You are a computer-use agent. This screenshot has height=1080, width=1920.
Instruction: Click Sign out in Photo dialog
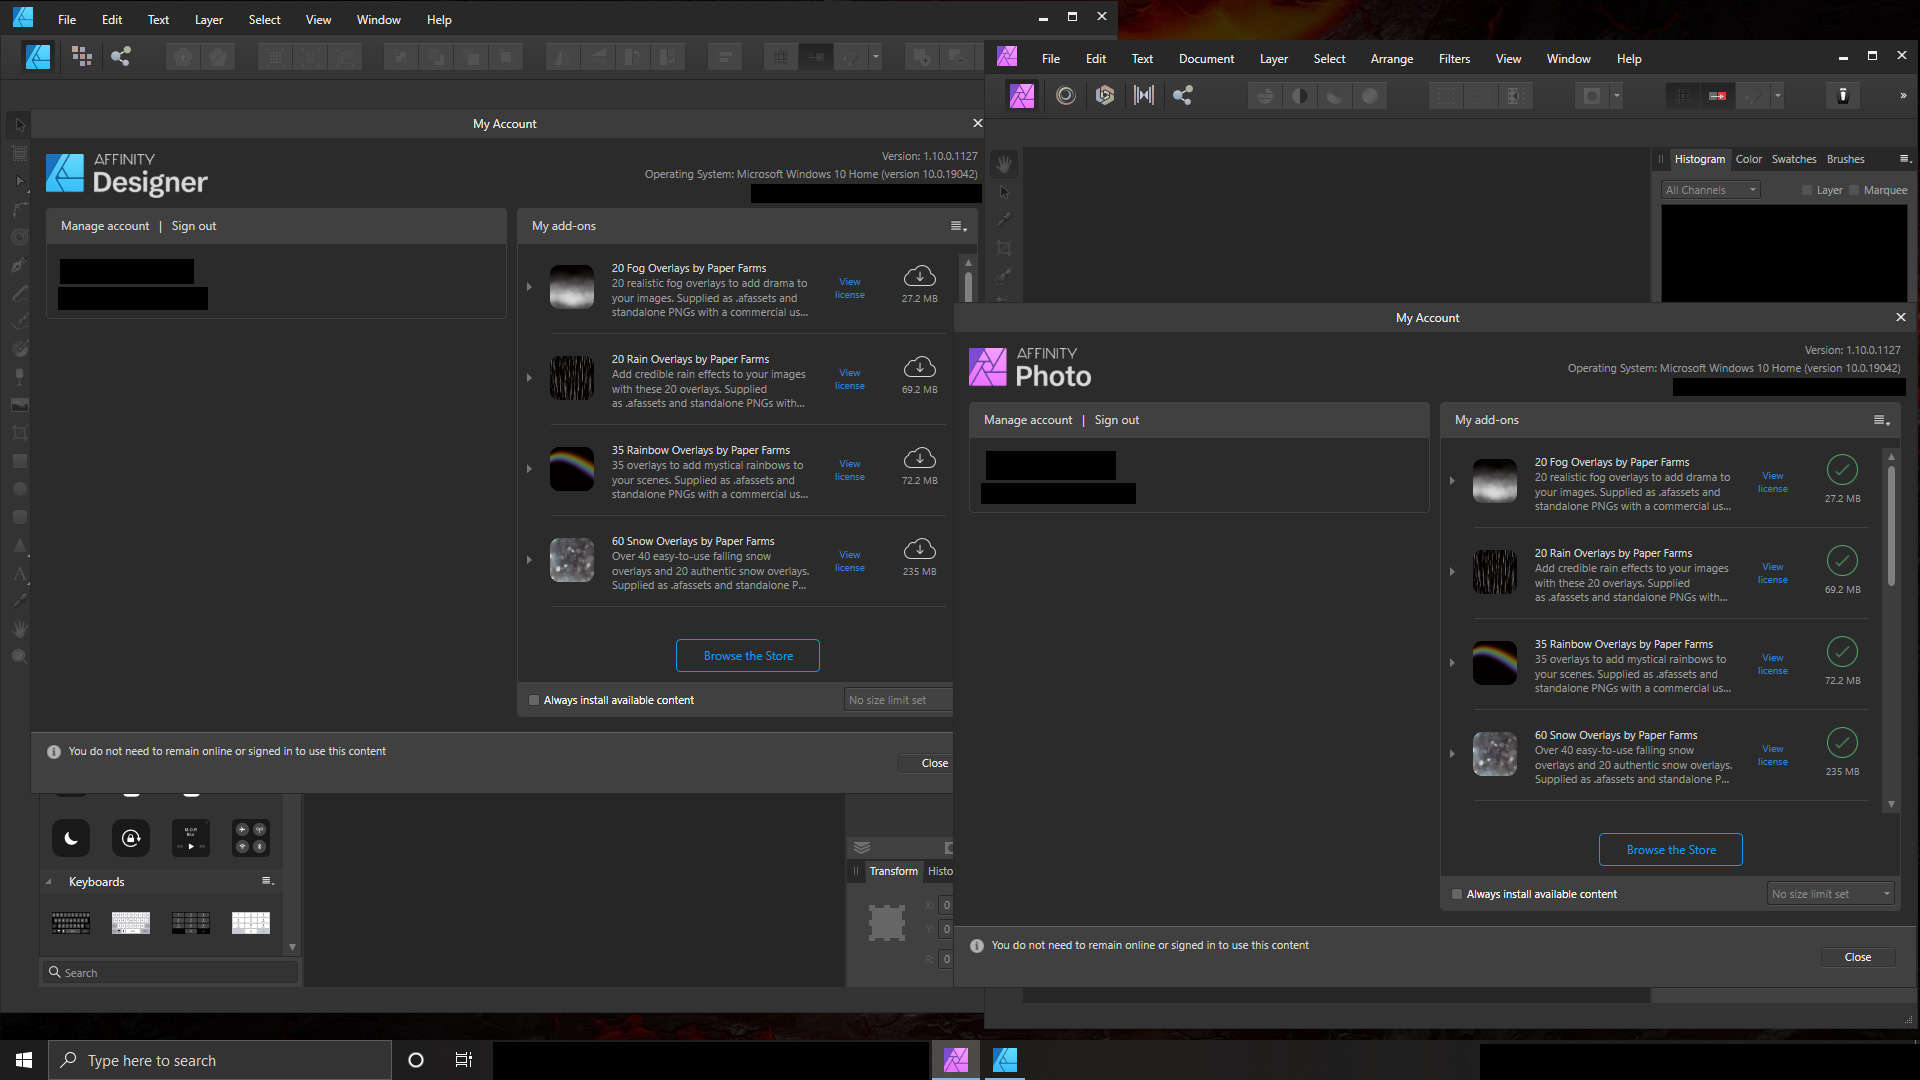(1117, 420)
